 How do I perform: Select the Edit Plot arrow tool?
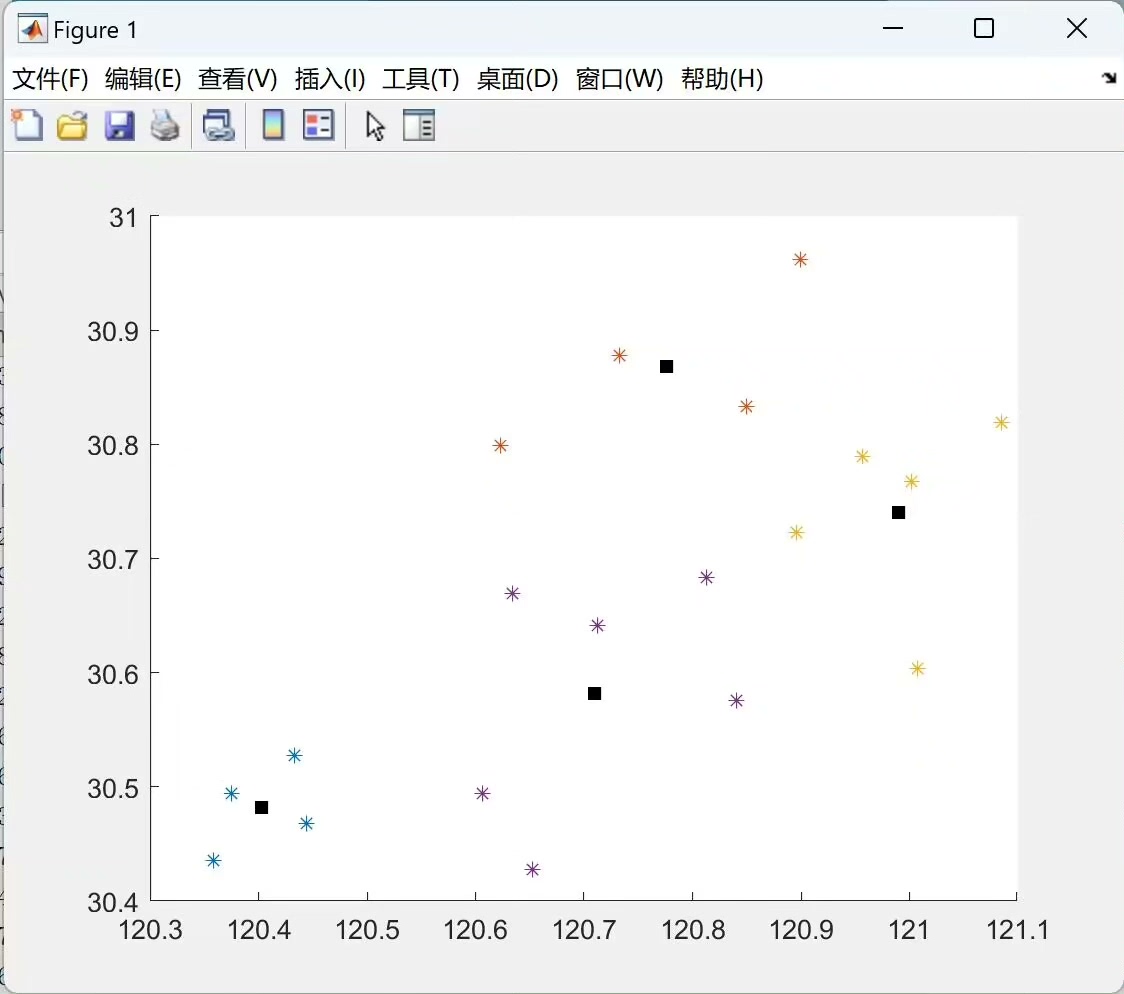[x=375, y=126]
